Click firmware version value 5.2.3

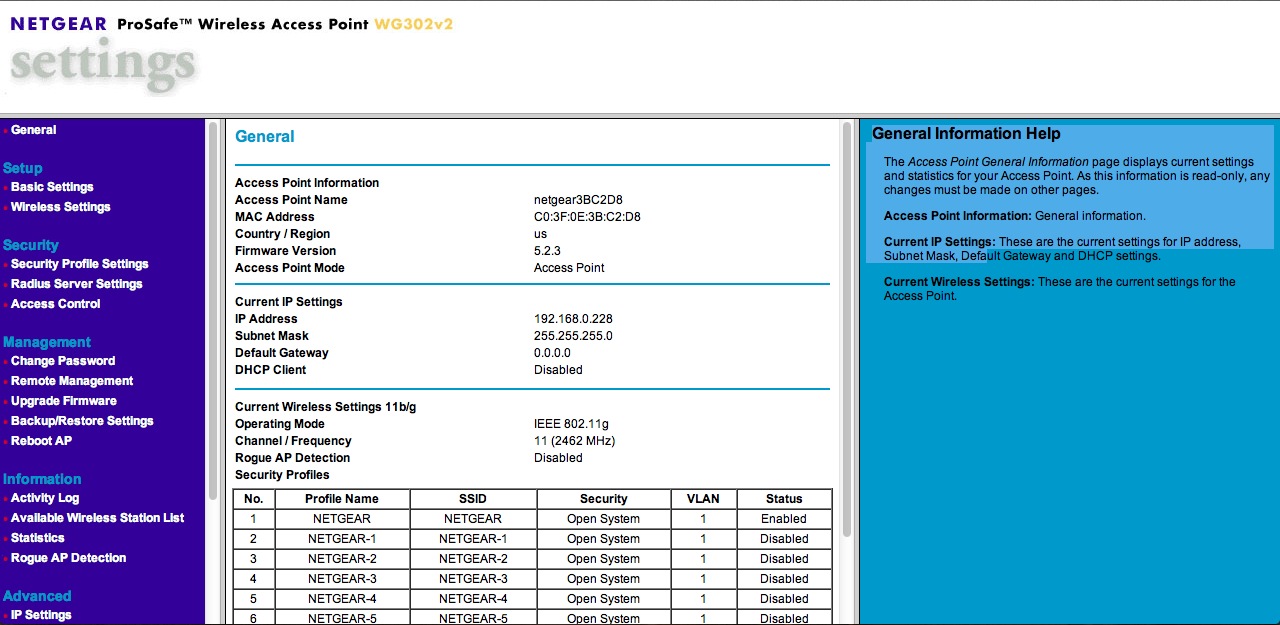[x=547, y=251]
